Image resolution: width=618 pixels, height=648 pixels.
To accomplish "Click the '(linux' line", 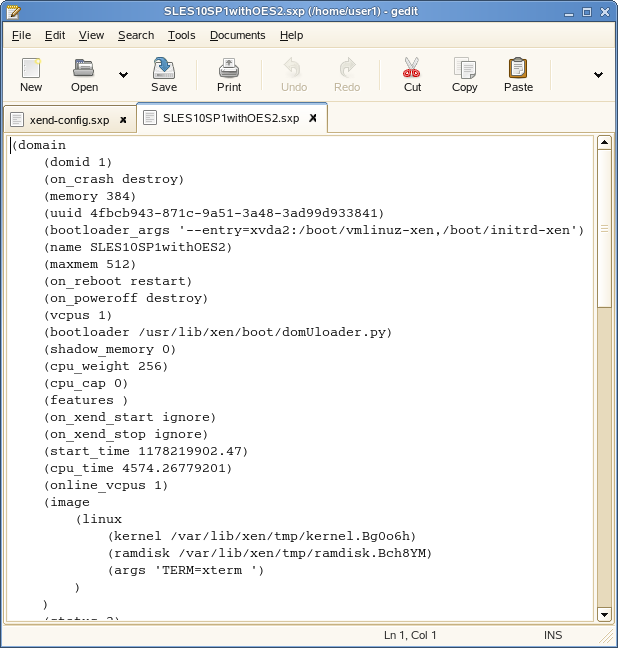I will 99,519.
